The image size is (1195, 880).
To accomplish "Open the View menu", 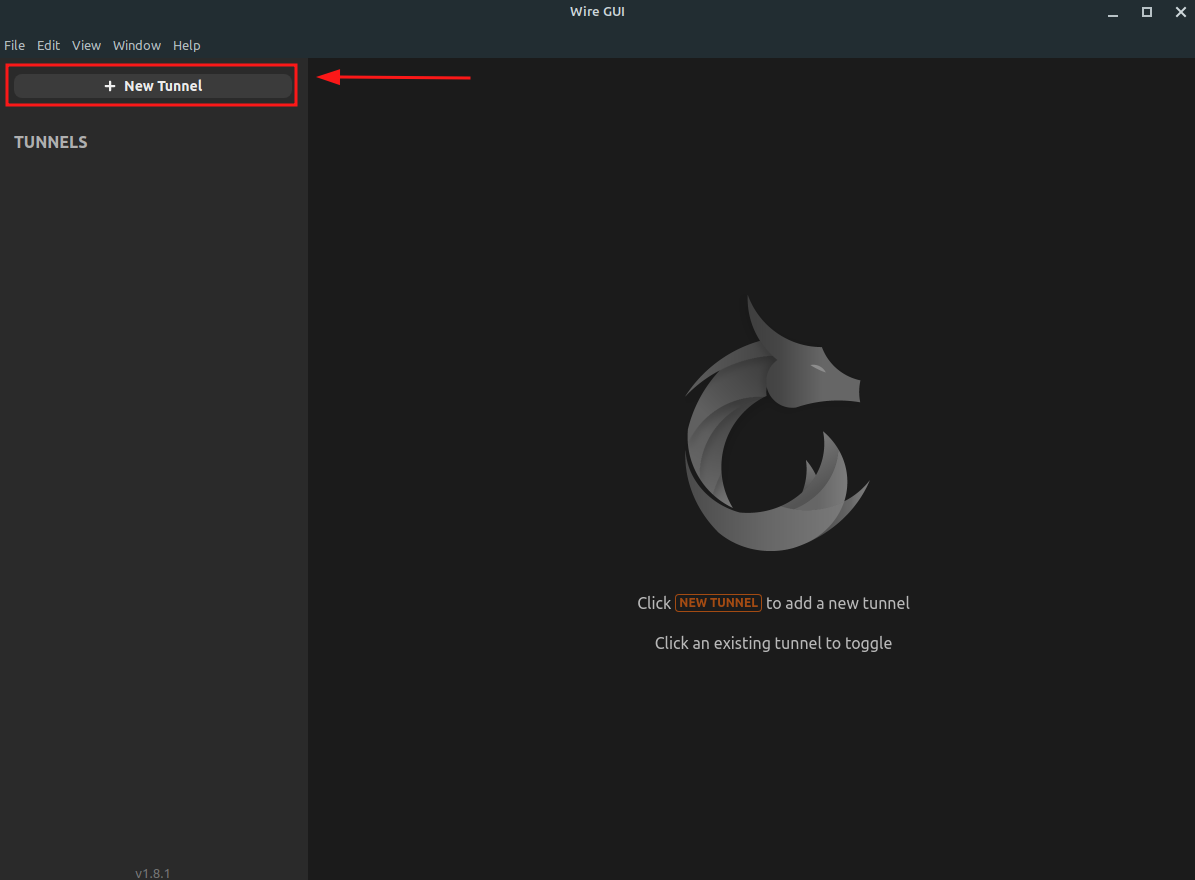I will pyautogui.click(x=86, y=45).
